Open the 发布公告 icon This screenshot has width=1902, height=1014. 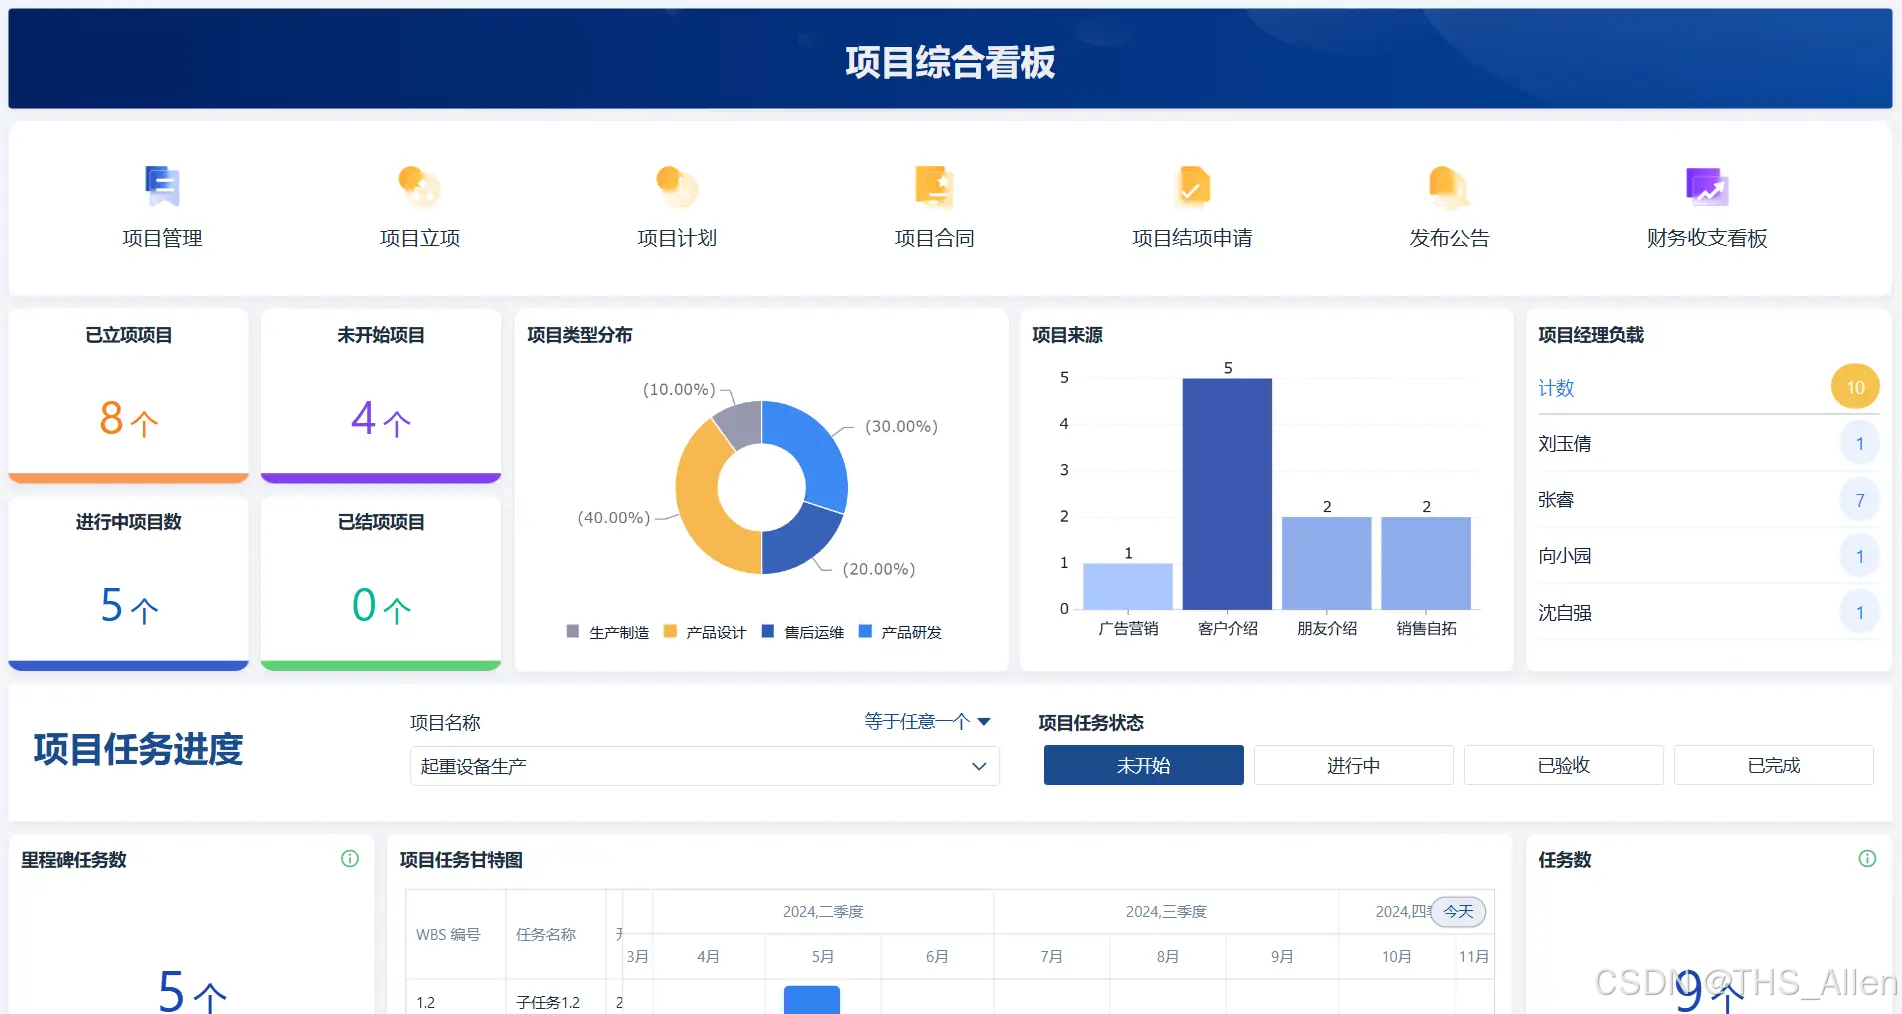pyautogui.click(x=1449, y=186)
